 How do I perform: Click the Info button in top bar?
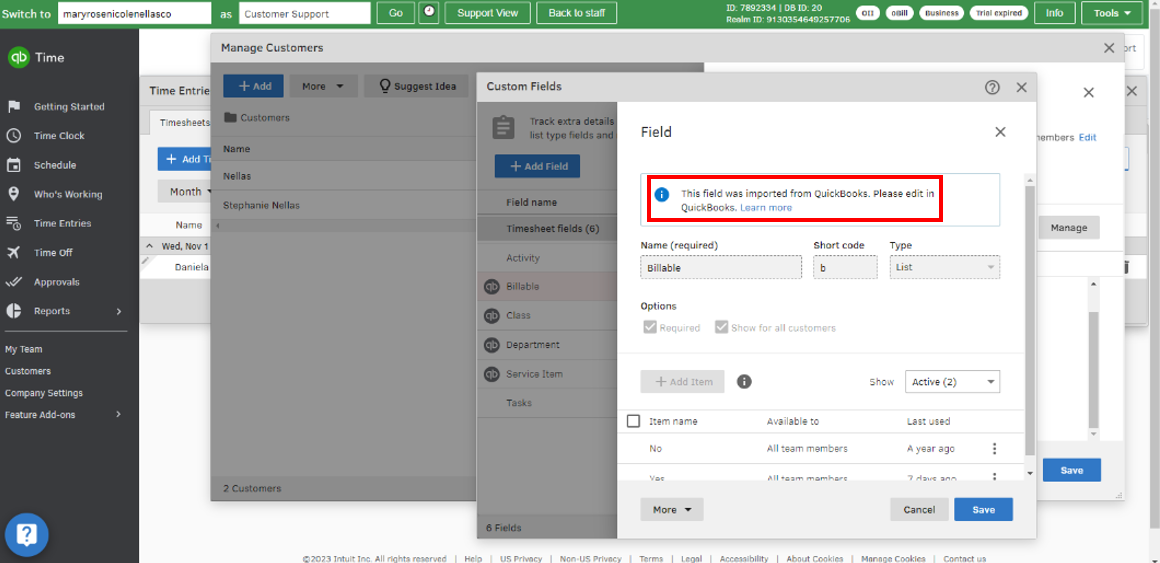click(1054, 13)
